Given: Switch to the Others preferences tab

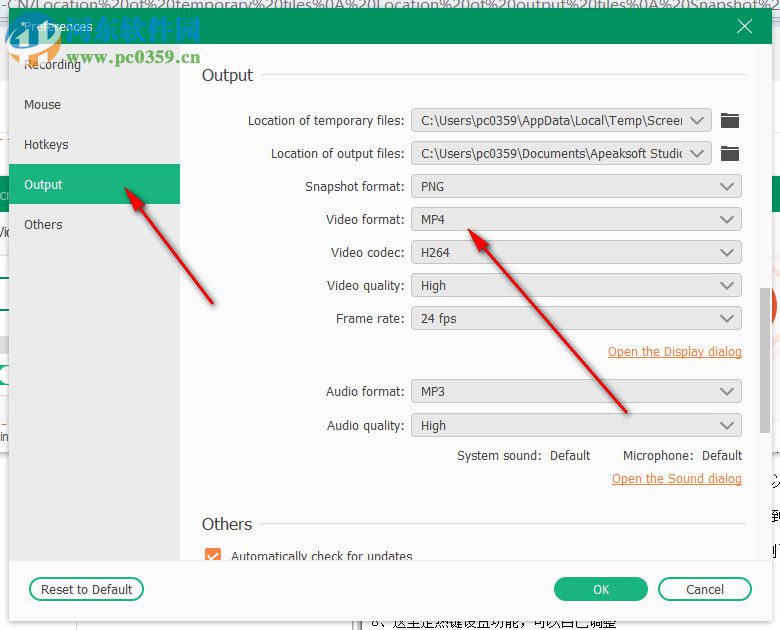Looking at the screenshot, I should point(95,224).
